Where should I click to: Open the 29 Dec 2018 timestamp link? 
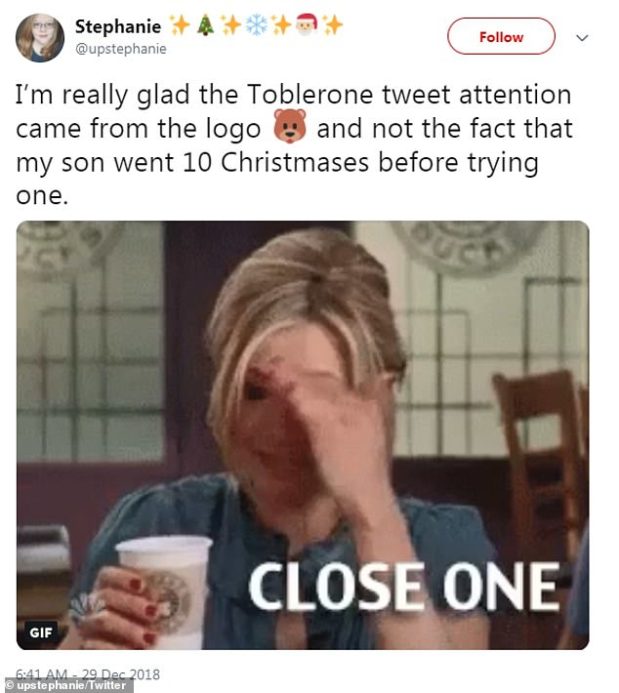[x=87, y=674]
